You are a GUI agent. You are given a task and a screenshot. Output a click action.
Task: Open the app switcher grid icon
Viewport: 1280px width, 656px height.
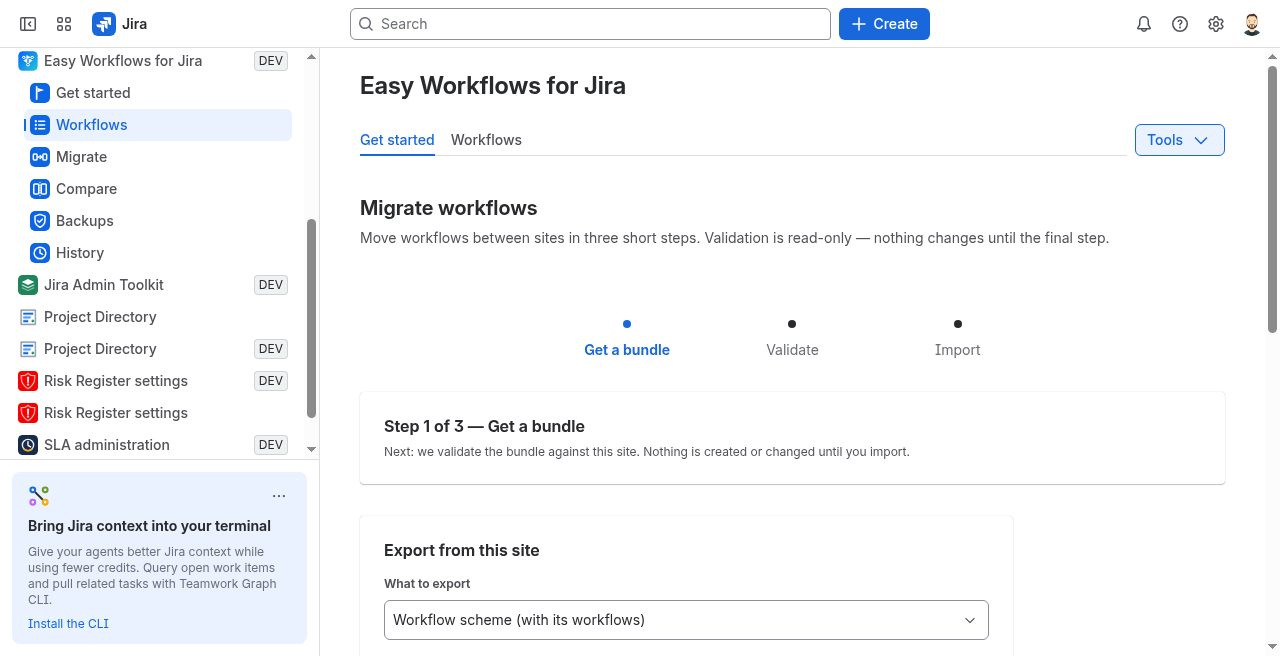[x=64, y=24]
